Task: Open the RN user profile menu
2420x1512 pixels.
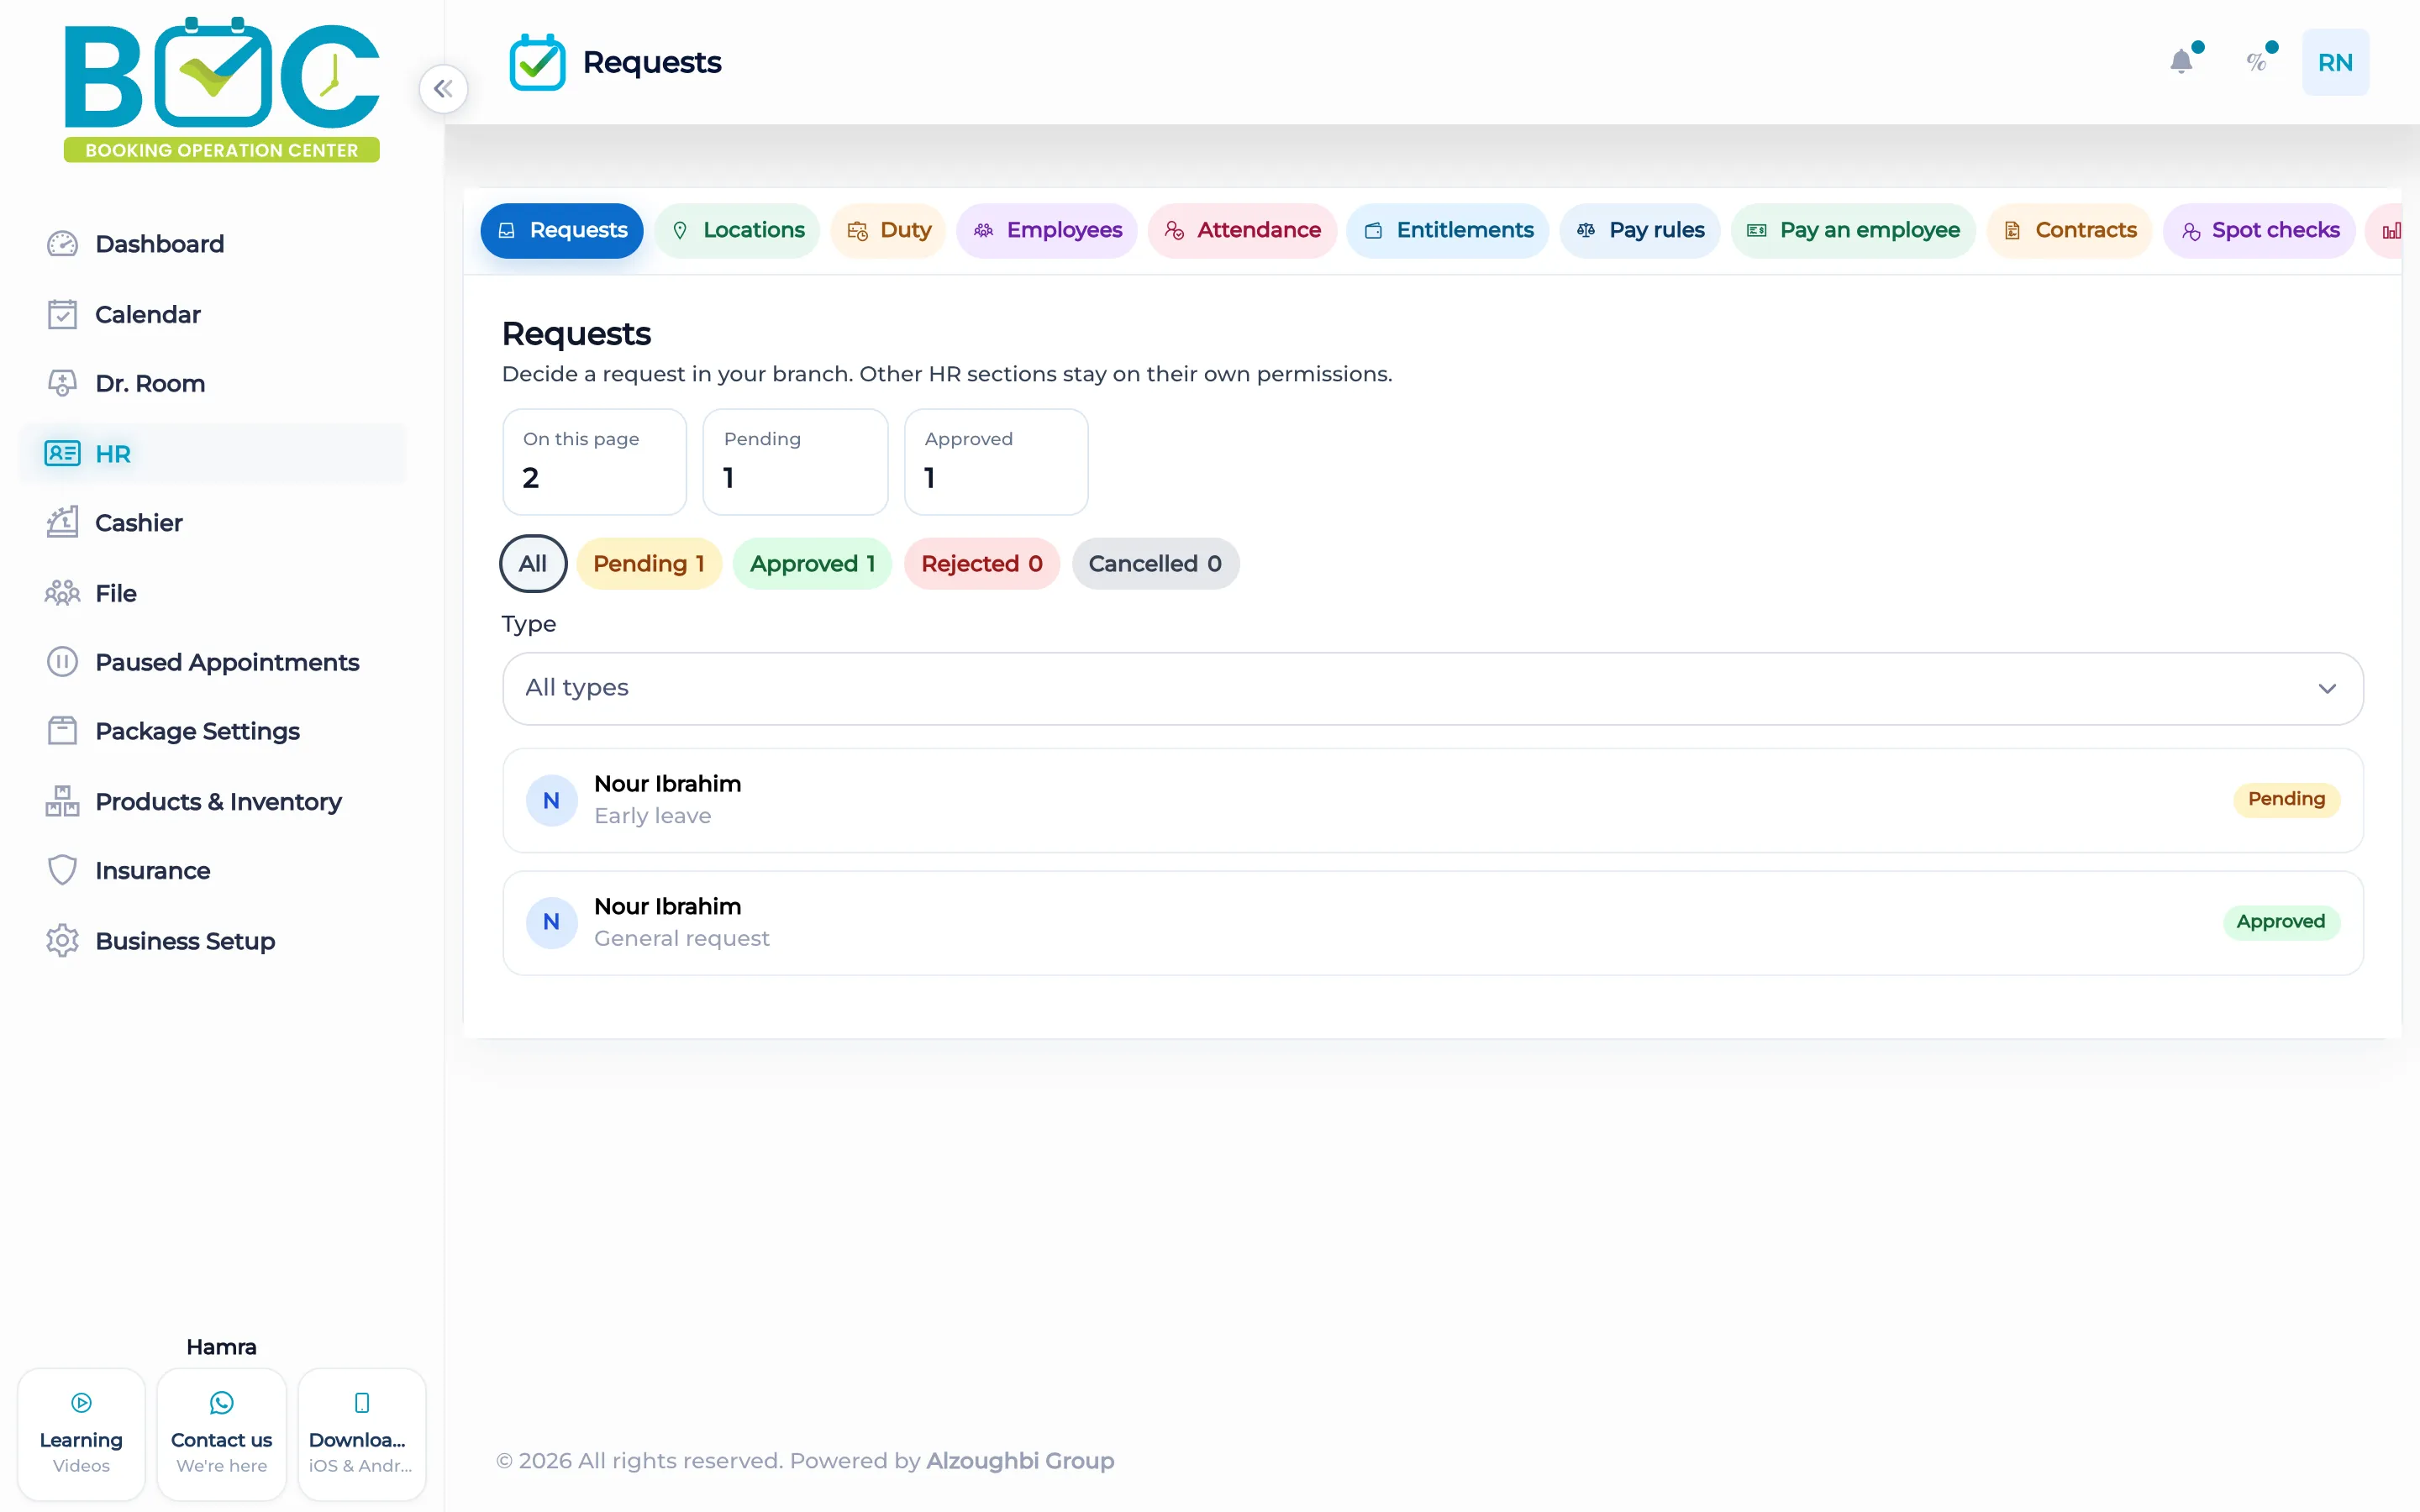Action: coord(2335,62)
